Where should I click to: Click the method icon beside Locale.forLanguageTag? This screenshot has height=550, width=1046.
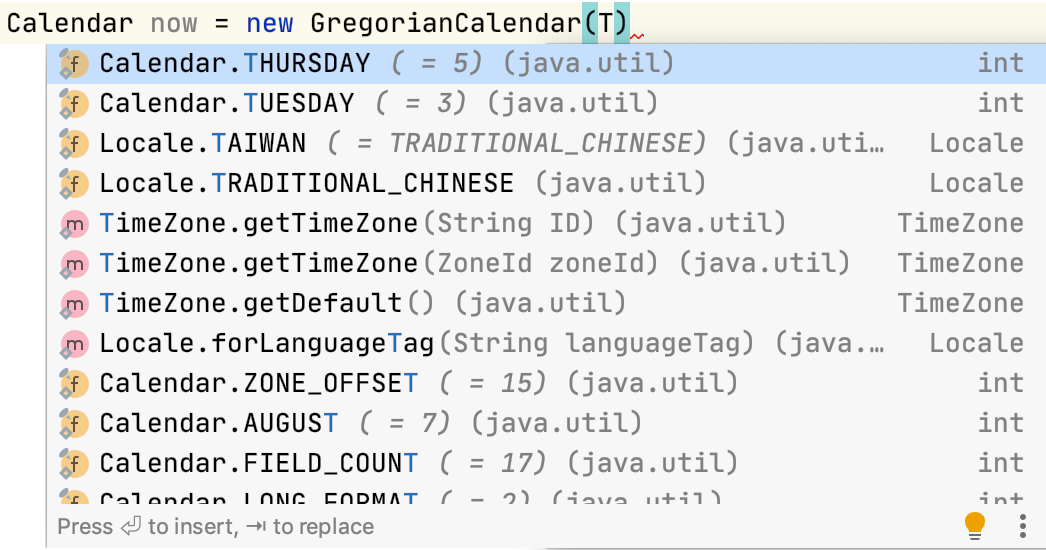pyautogui.click(x=74, y=344)
